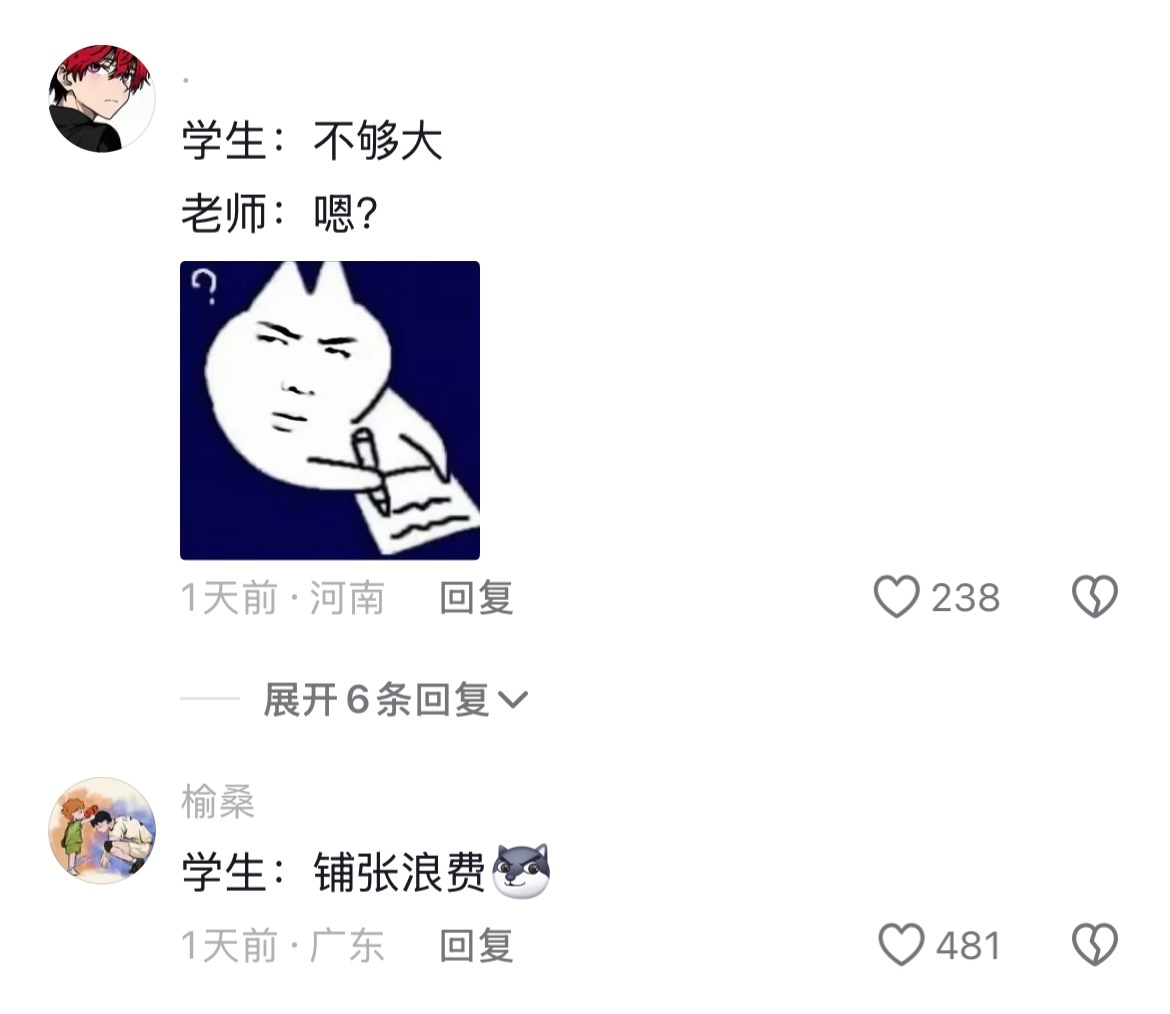Viewport: 1170px width, 1014px height.
Task: Select comment text 老师：嗯?
Action: point(280,213)
